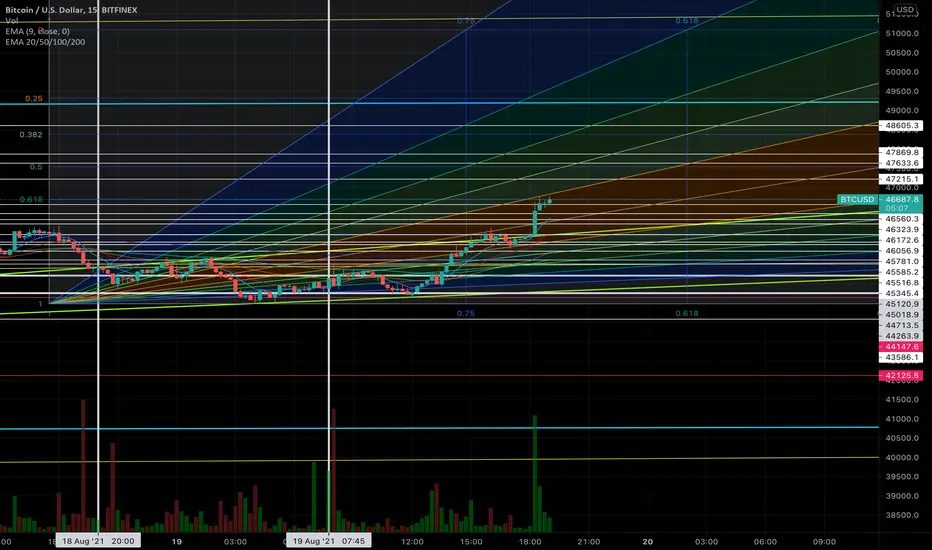Screen dimensions: 932x550
Task: Click the 47633.6 price label
Action: tap(901, 163)
